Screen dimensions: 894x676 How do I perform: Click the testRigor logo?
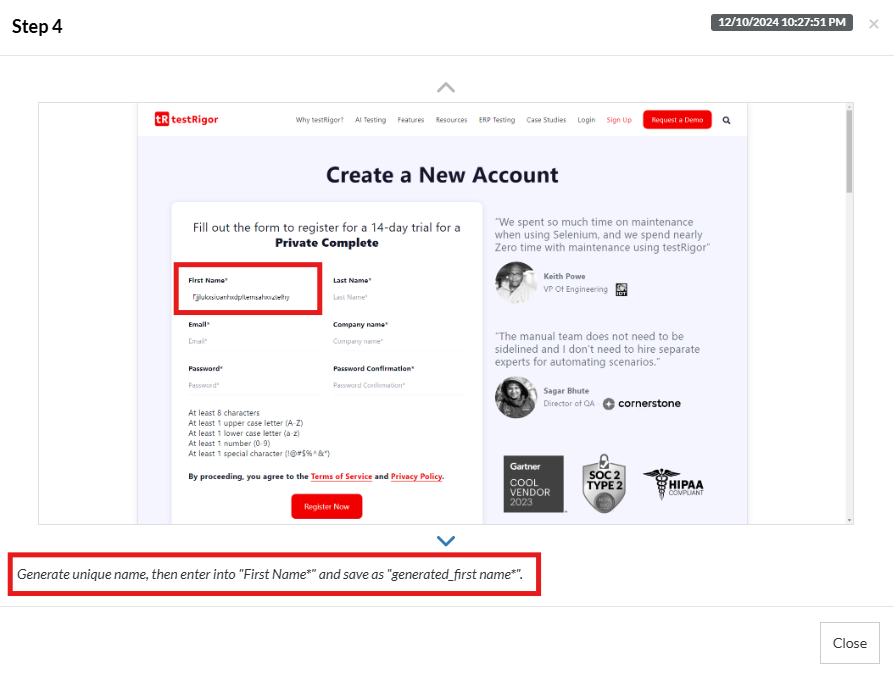click(187, 120)
